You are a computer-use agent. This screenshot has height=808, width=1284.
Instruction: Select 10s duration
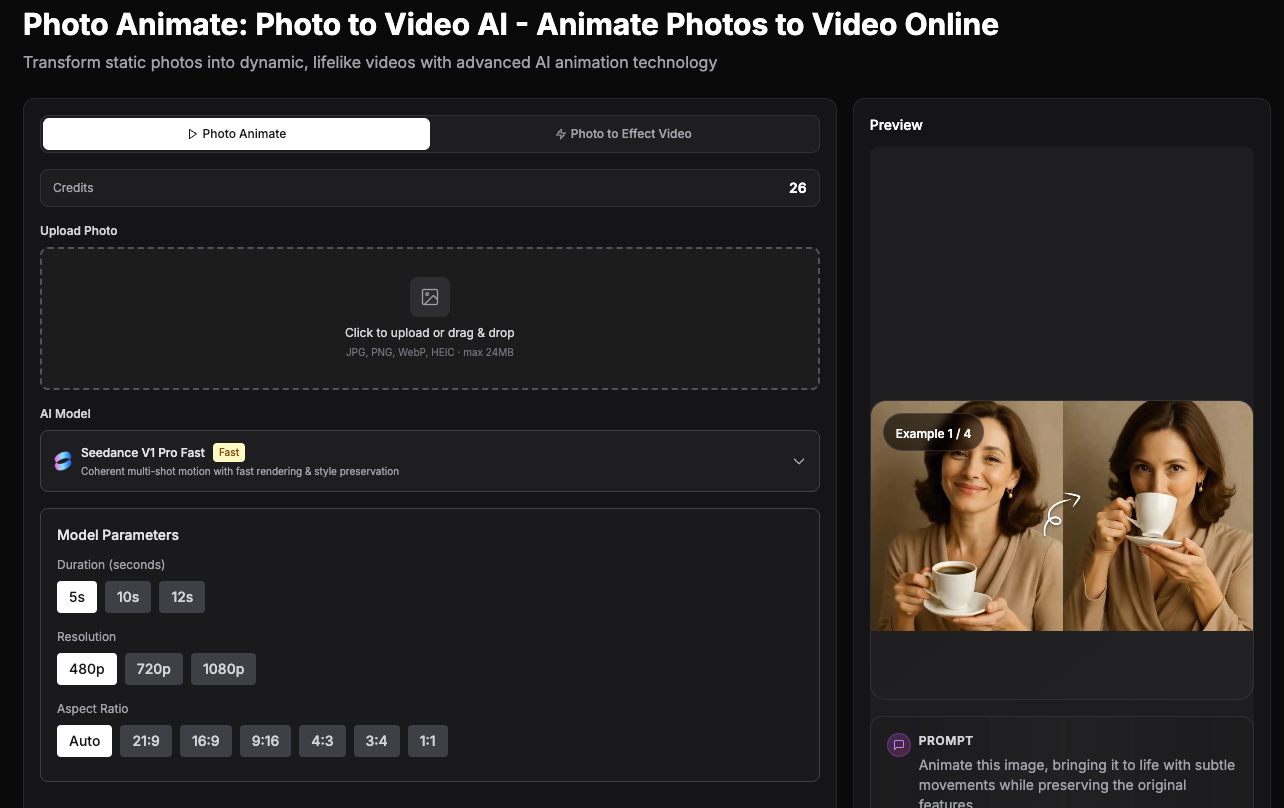tap(127, 596)
